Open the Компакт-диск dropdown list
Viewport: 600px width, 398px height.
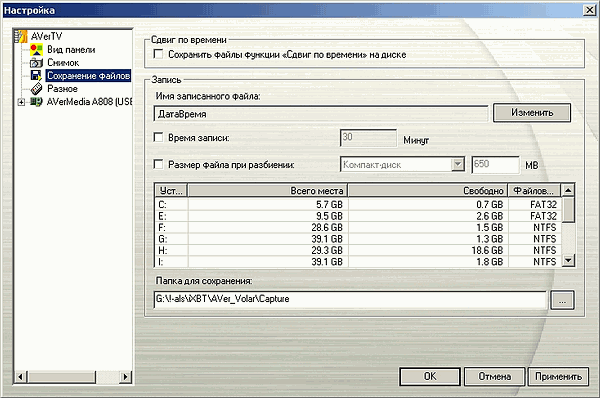click(x=457, y=165)
